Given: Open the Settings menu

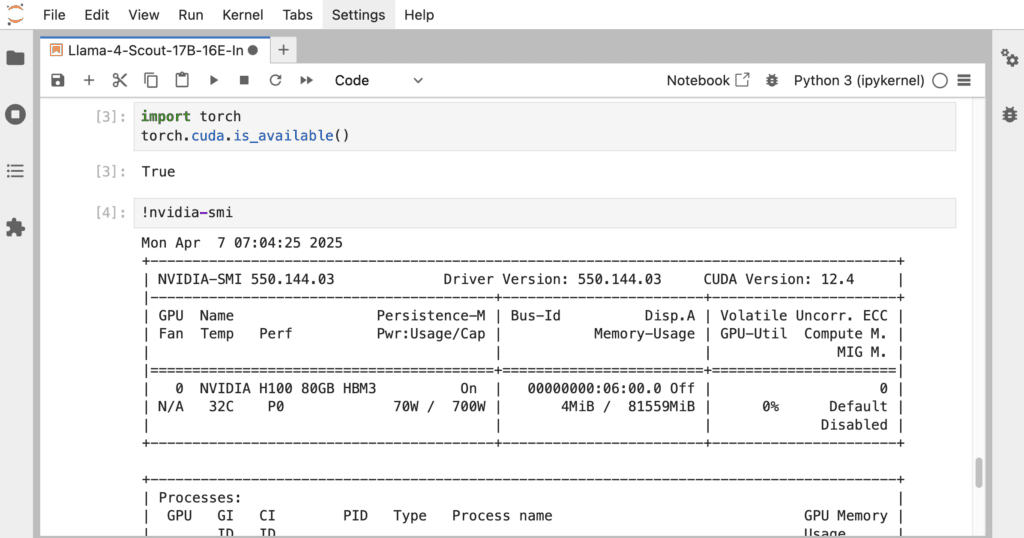Looking at the screenshot, I should coord(359,14).
